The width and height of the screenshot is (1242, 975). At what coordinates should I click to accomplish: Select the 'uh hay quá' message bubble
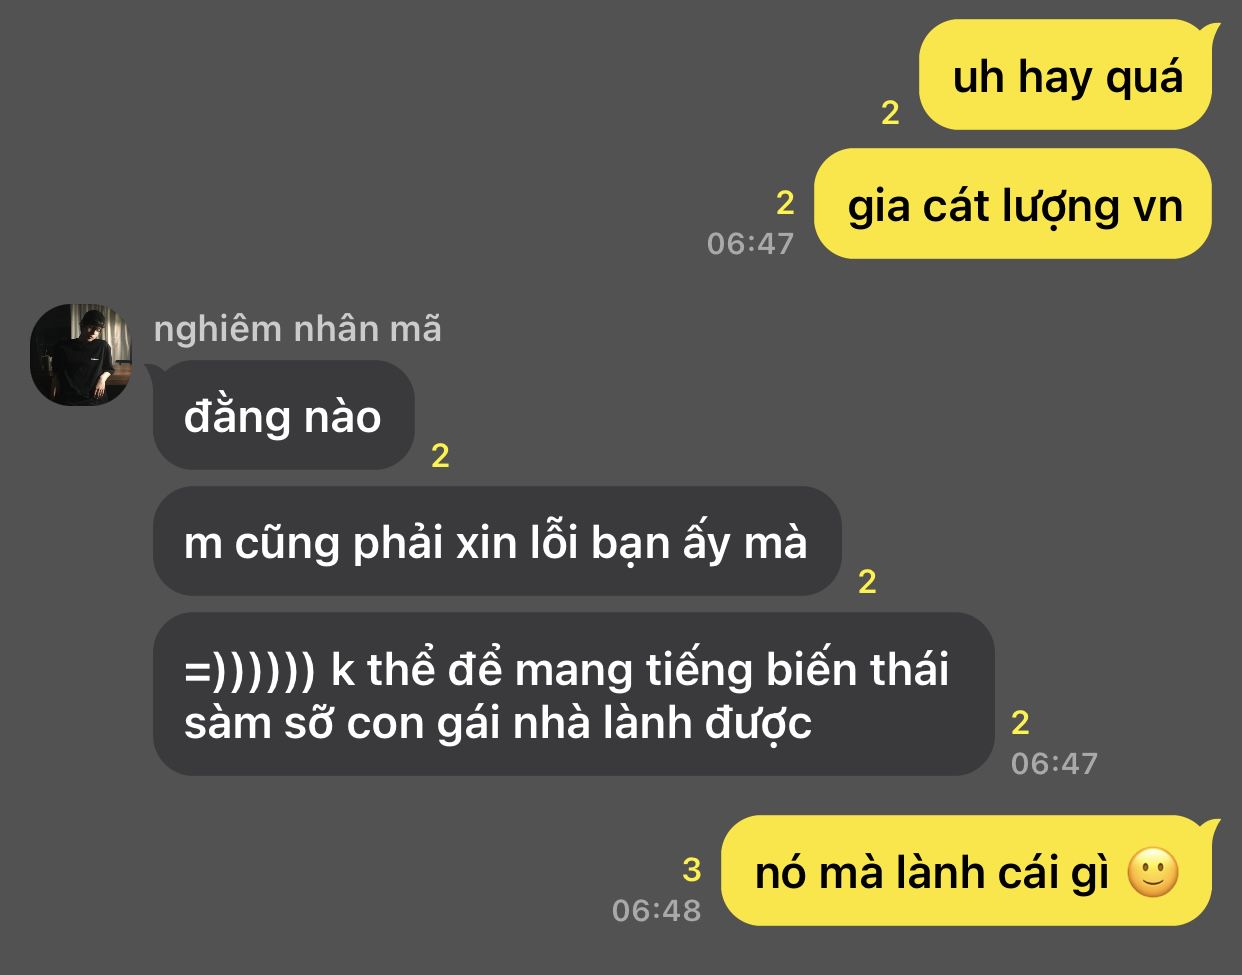[x=1066, y=75]
